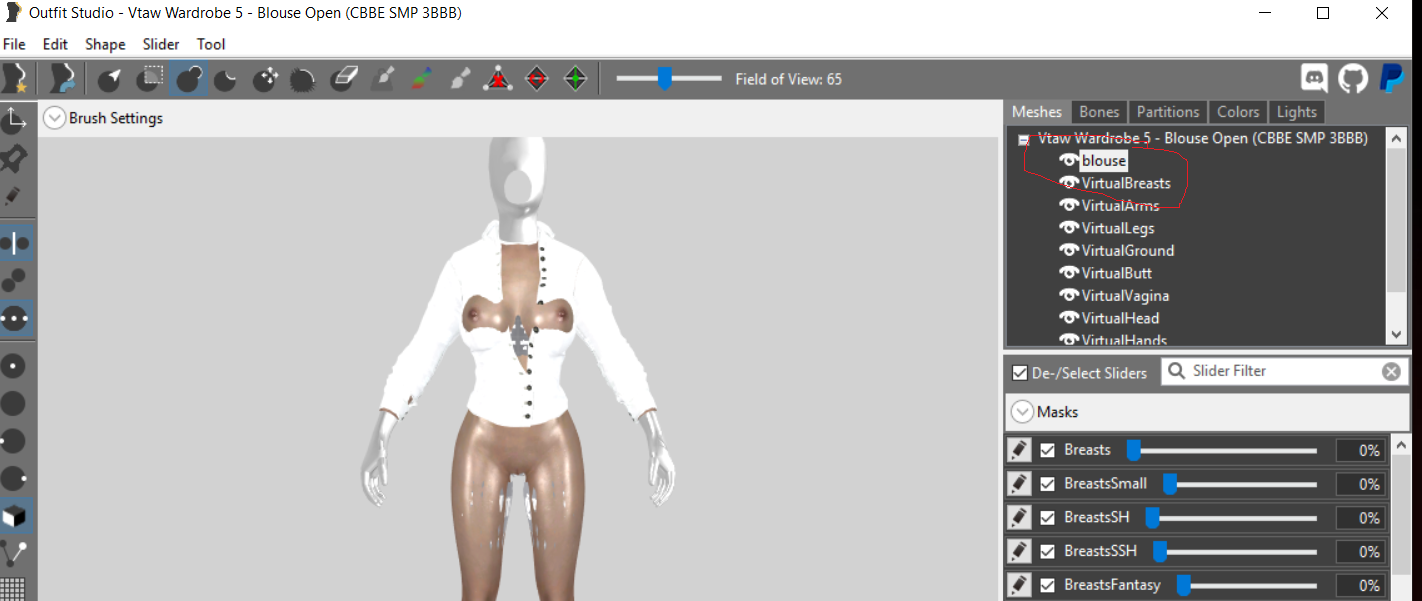This screenshot has width=1422, height=601.
Task: Select the Flip Edge tool
Action: pyautogui.click(x=537, y=78)
